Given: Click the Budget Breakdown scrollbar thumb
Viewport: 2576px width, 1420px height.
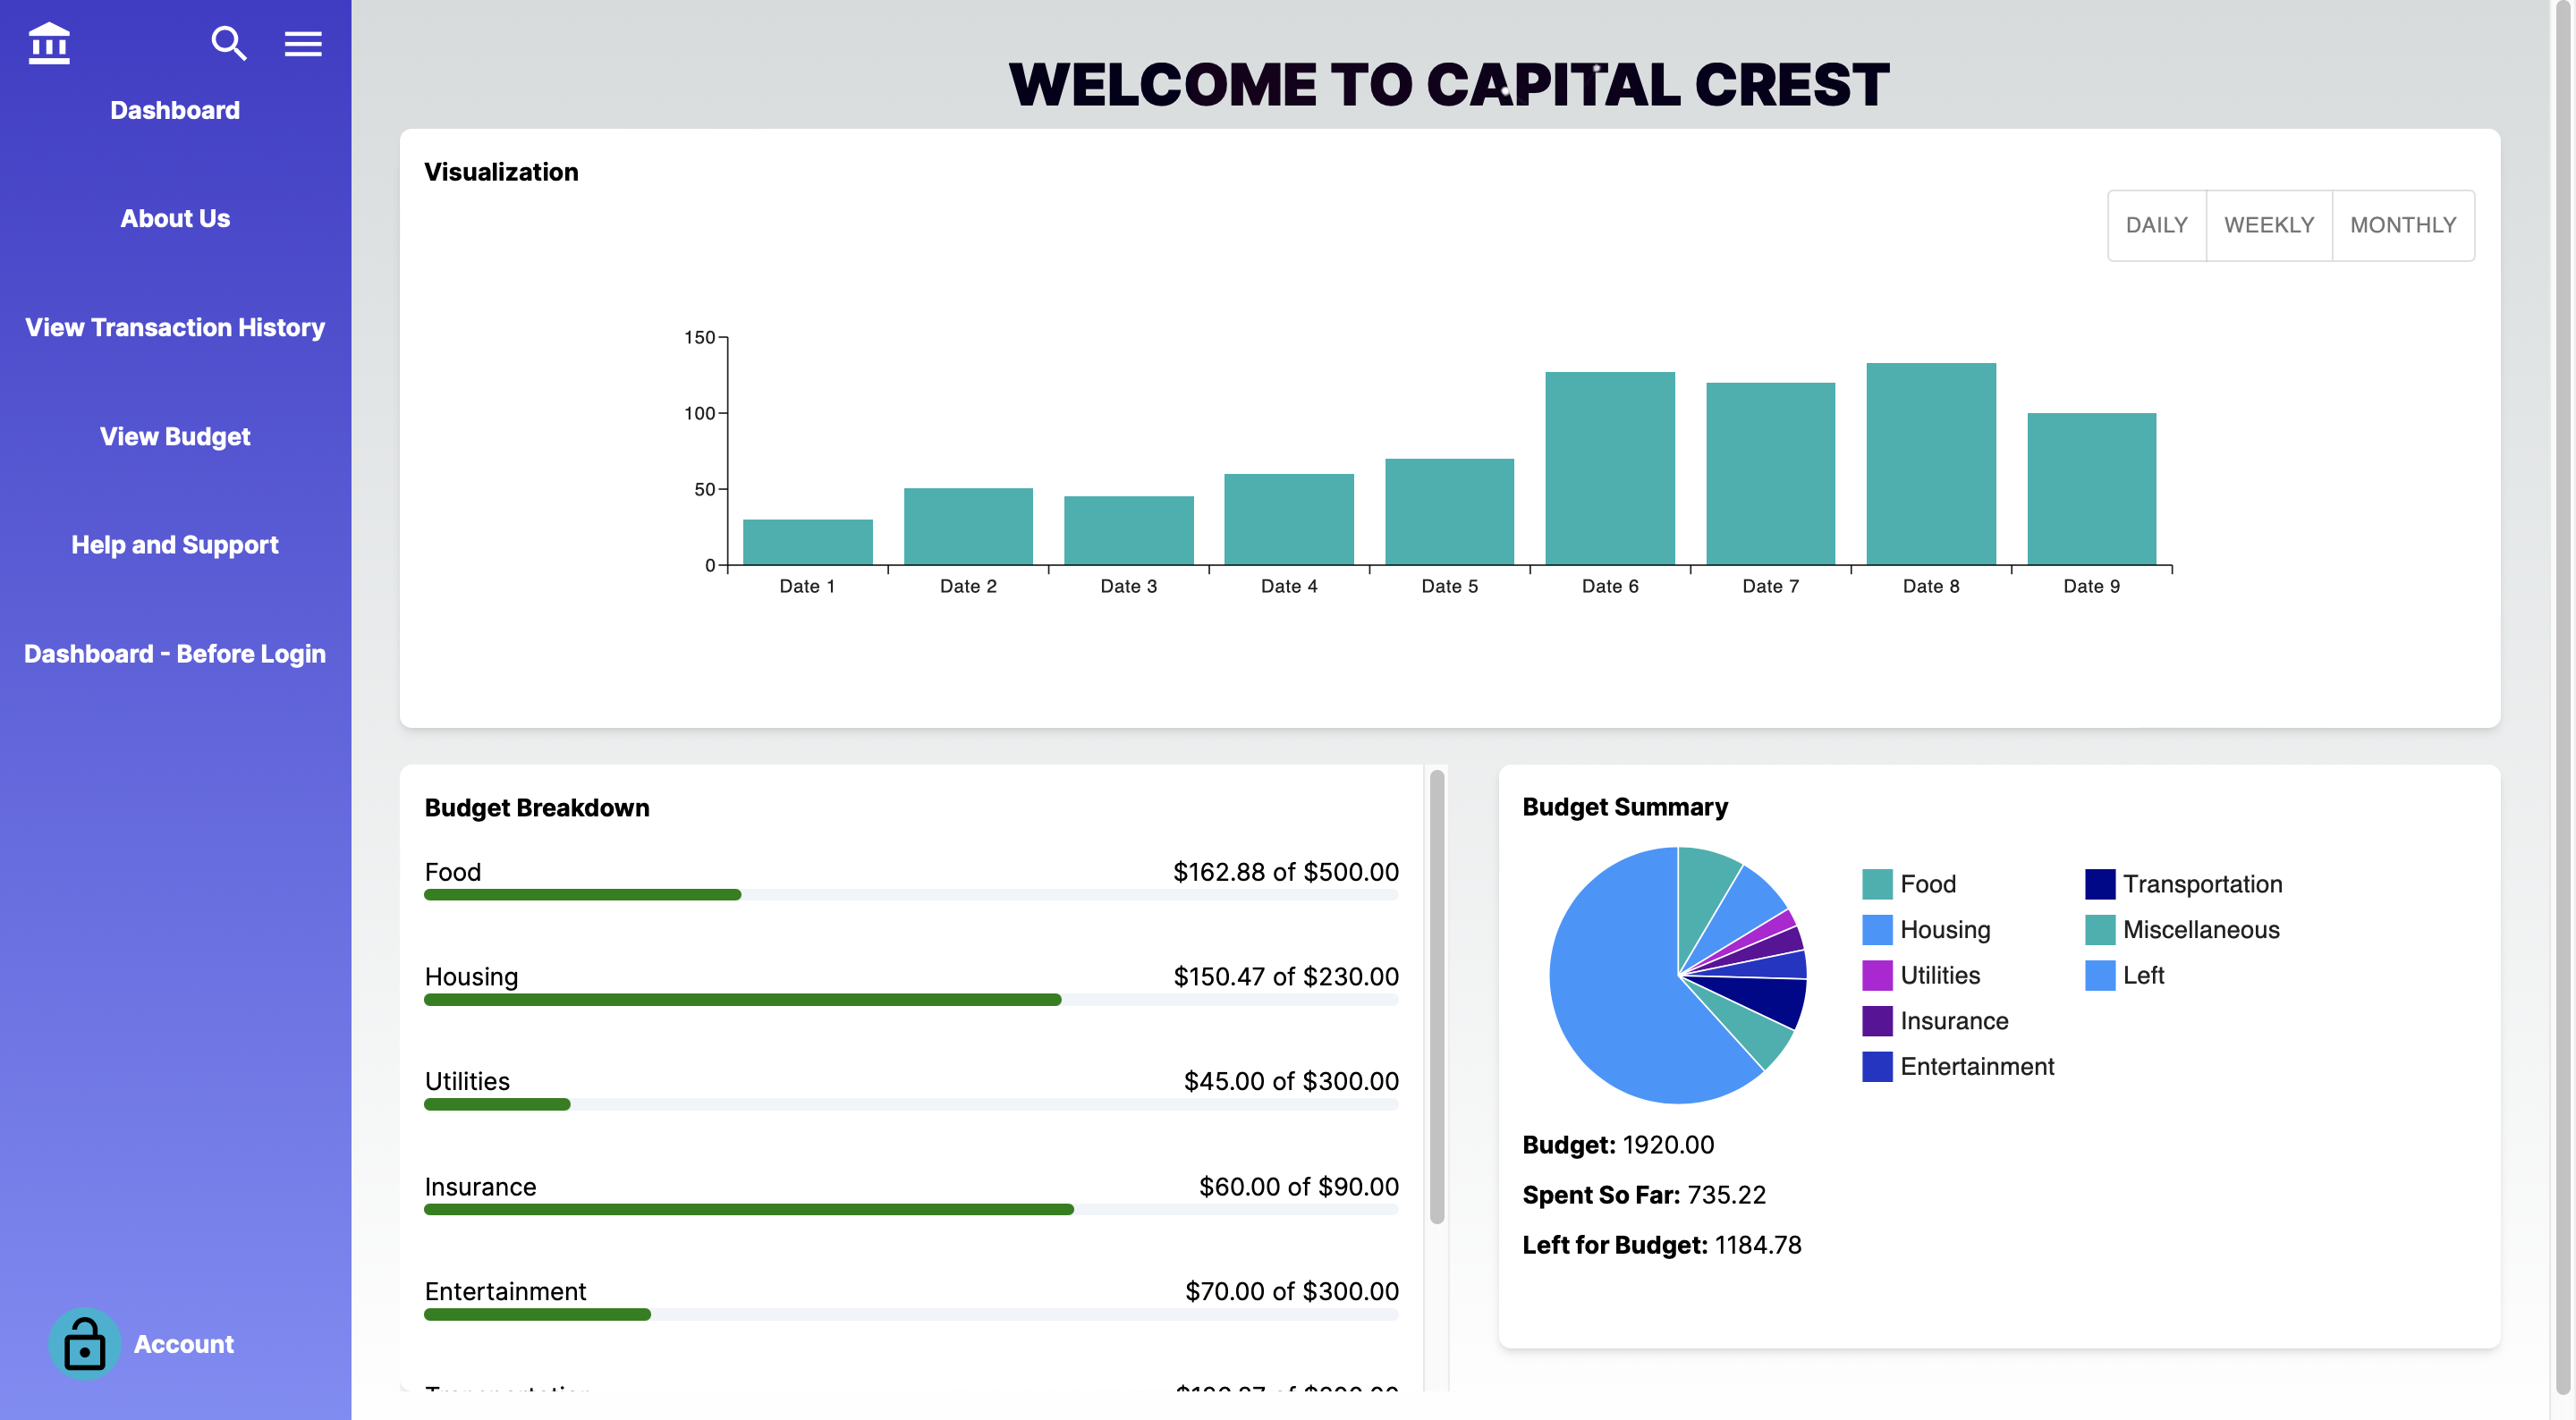Looking at the screenshot, I should coord(1437,997).
